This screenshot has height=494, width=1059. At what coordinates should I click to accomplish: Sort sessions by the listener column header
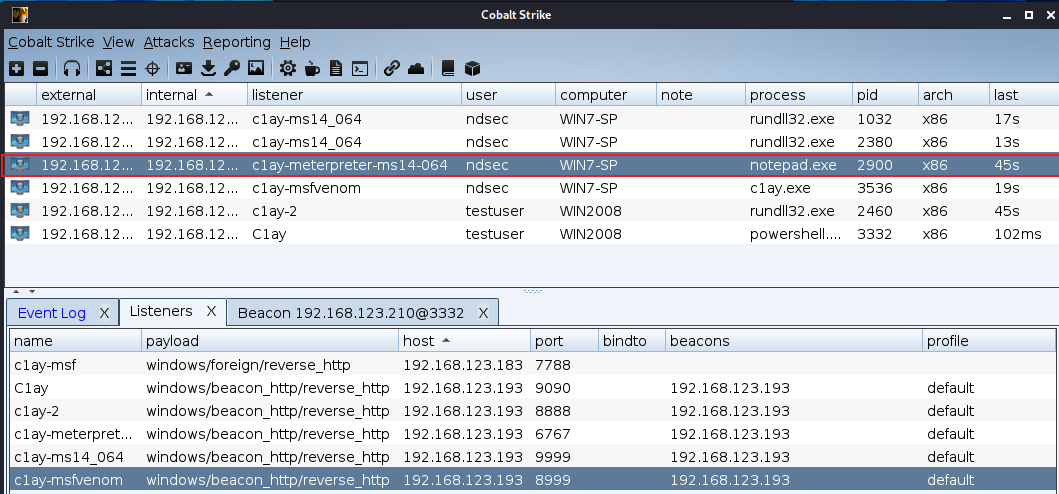[355, 95]
